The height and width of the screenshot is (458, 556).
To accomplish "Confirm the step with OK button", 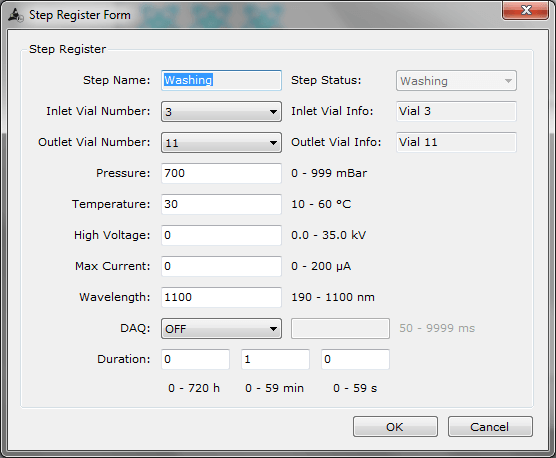I will [x=395, y=427].
